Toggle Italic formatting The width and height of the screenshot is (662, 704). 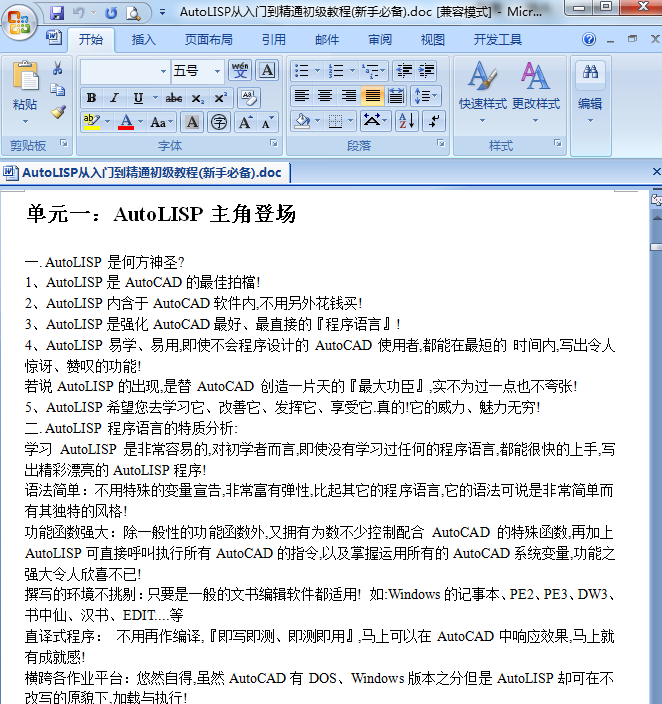click(115, 98)
